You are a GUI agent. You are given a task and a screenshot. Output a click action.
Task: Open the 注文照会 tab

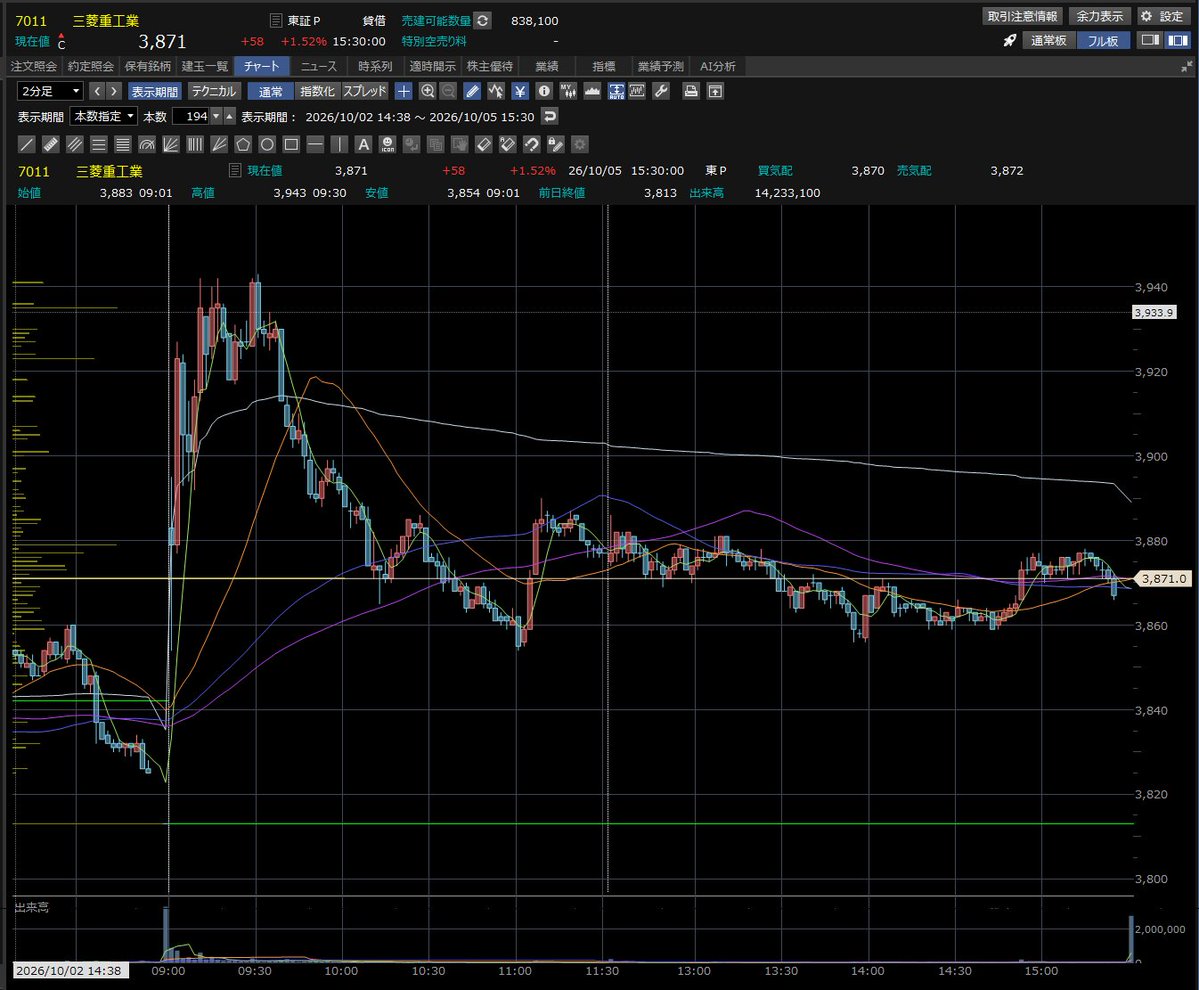pos(34,67)
